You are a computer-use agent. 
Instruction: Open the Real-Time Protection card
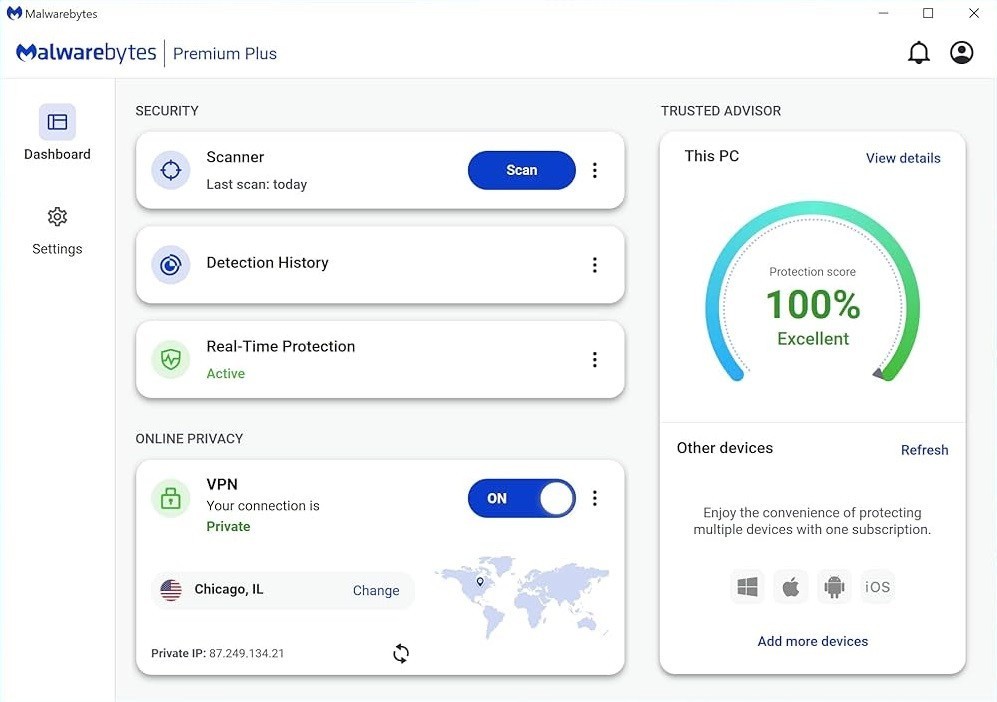pyautogui.click(x=380, y=360)
